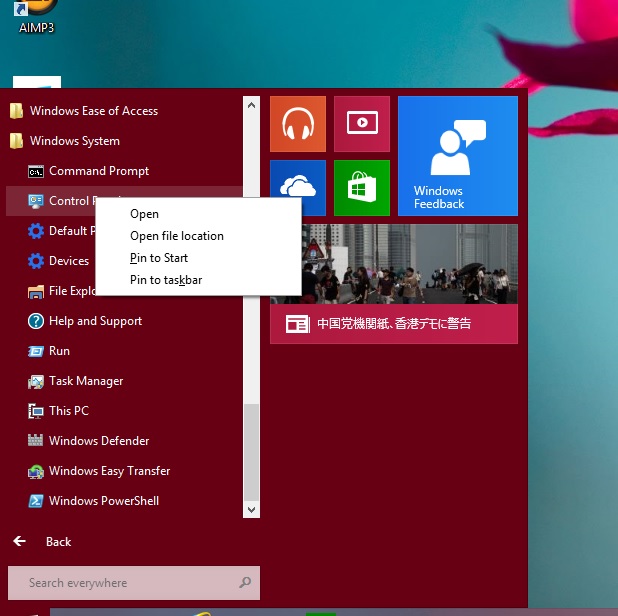Open Windows PowerShell entry

124,501
